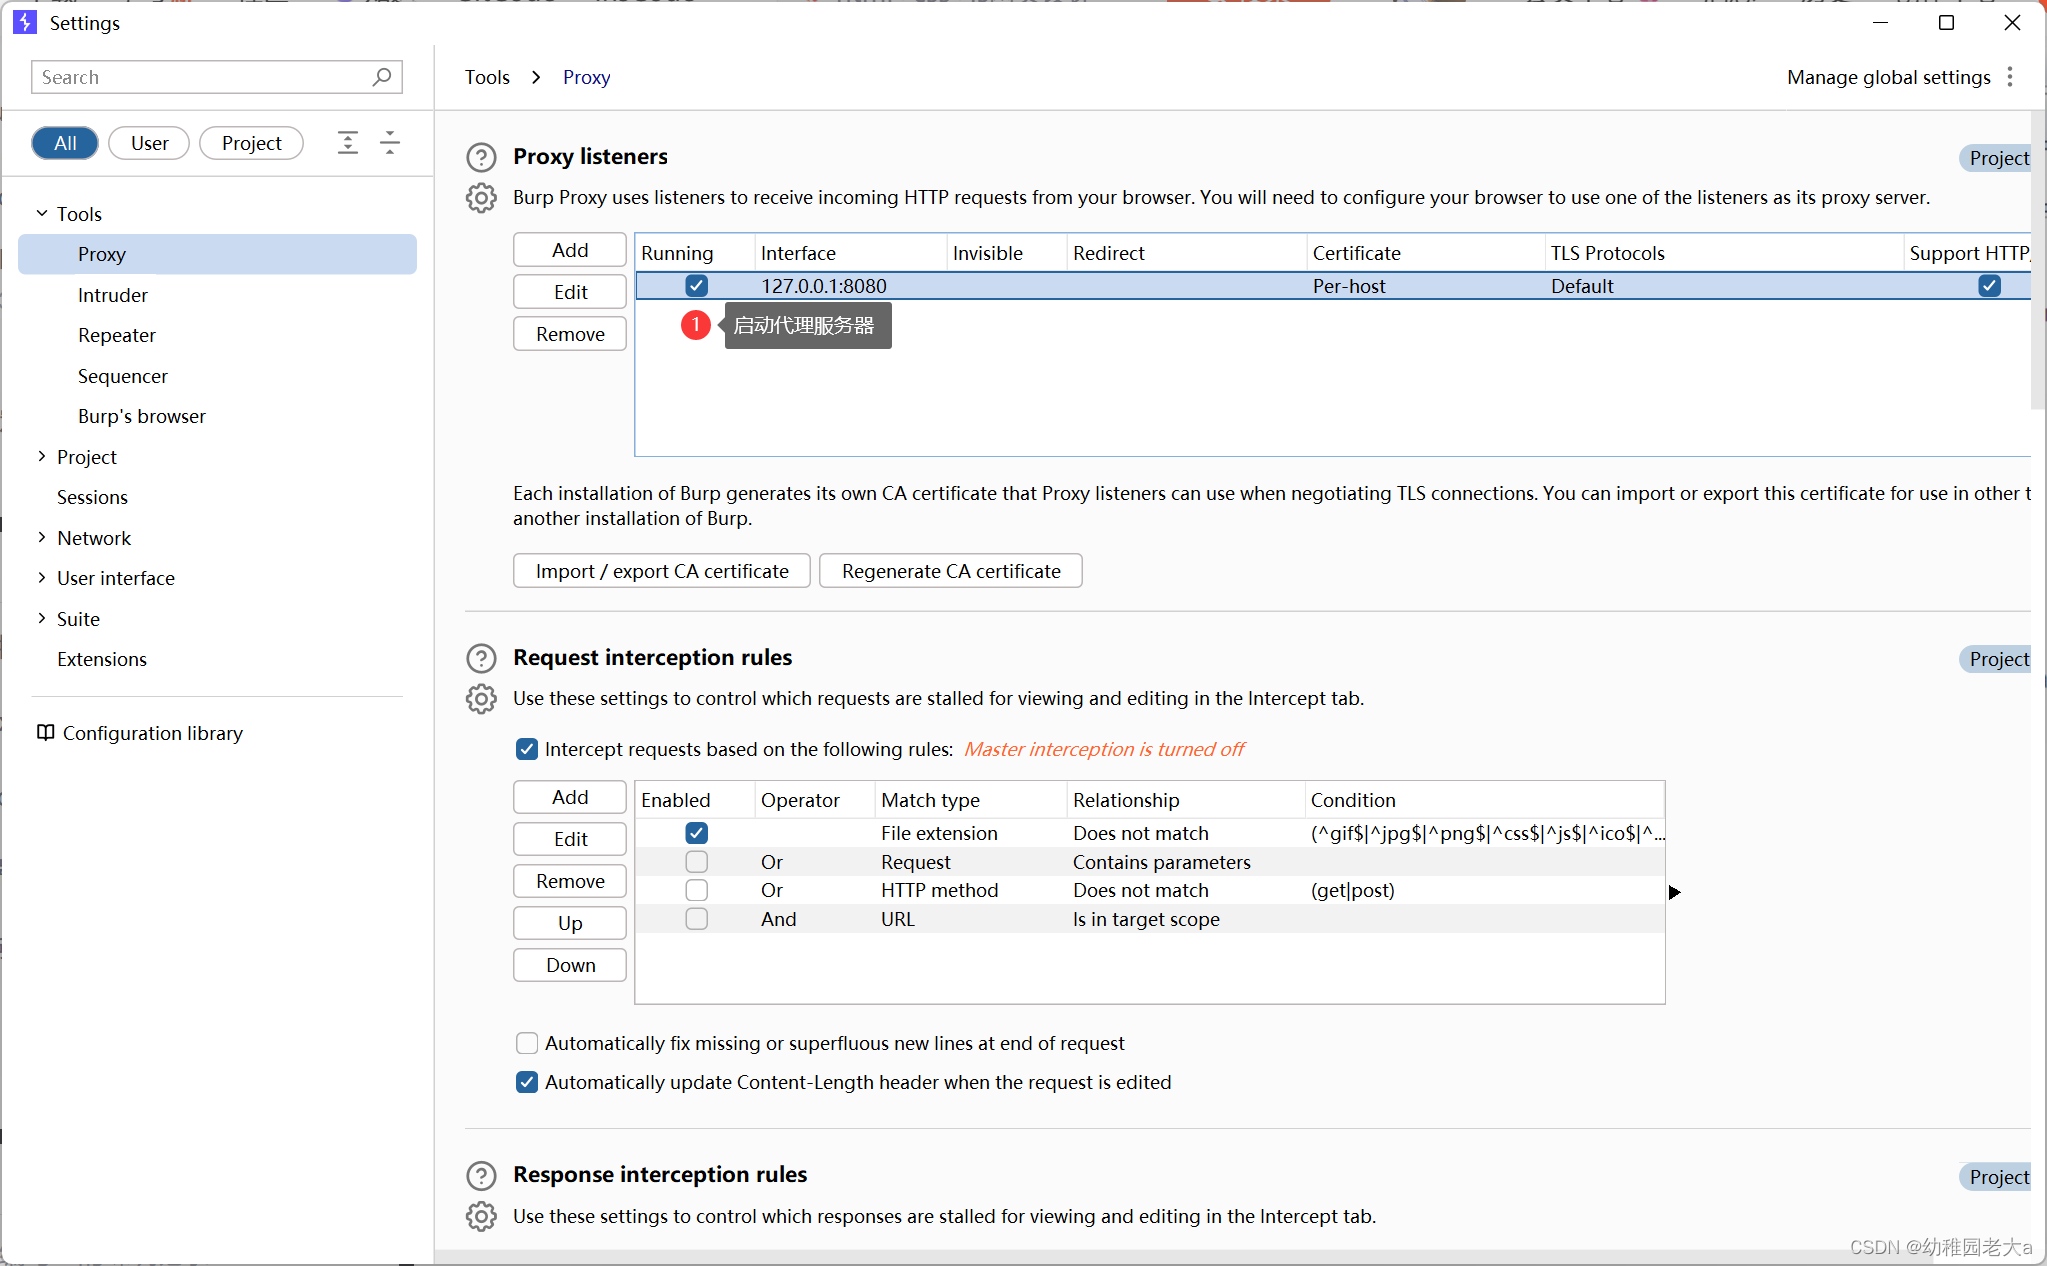Click Import / export CA certificate button
Viewport: 2047px width, 1266px height.
(x=661, y=571)
